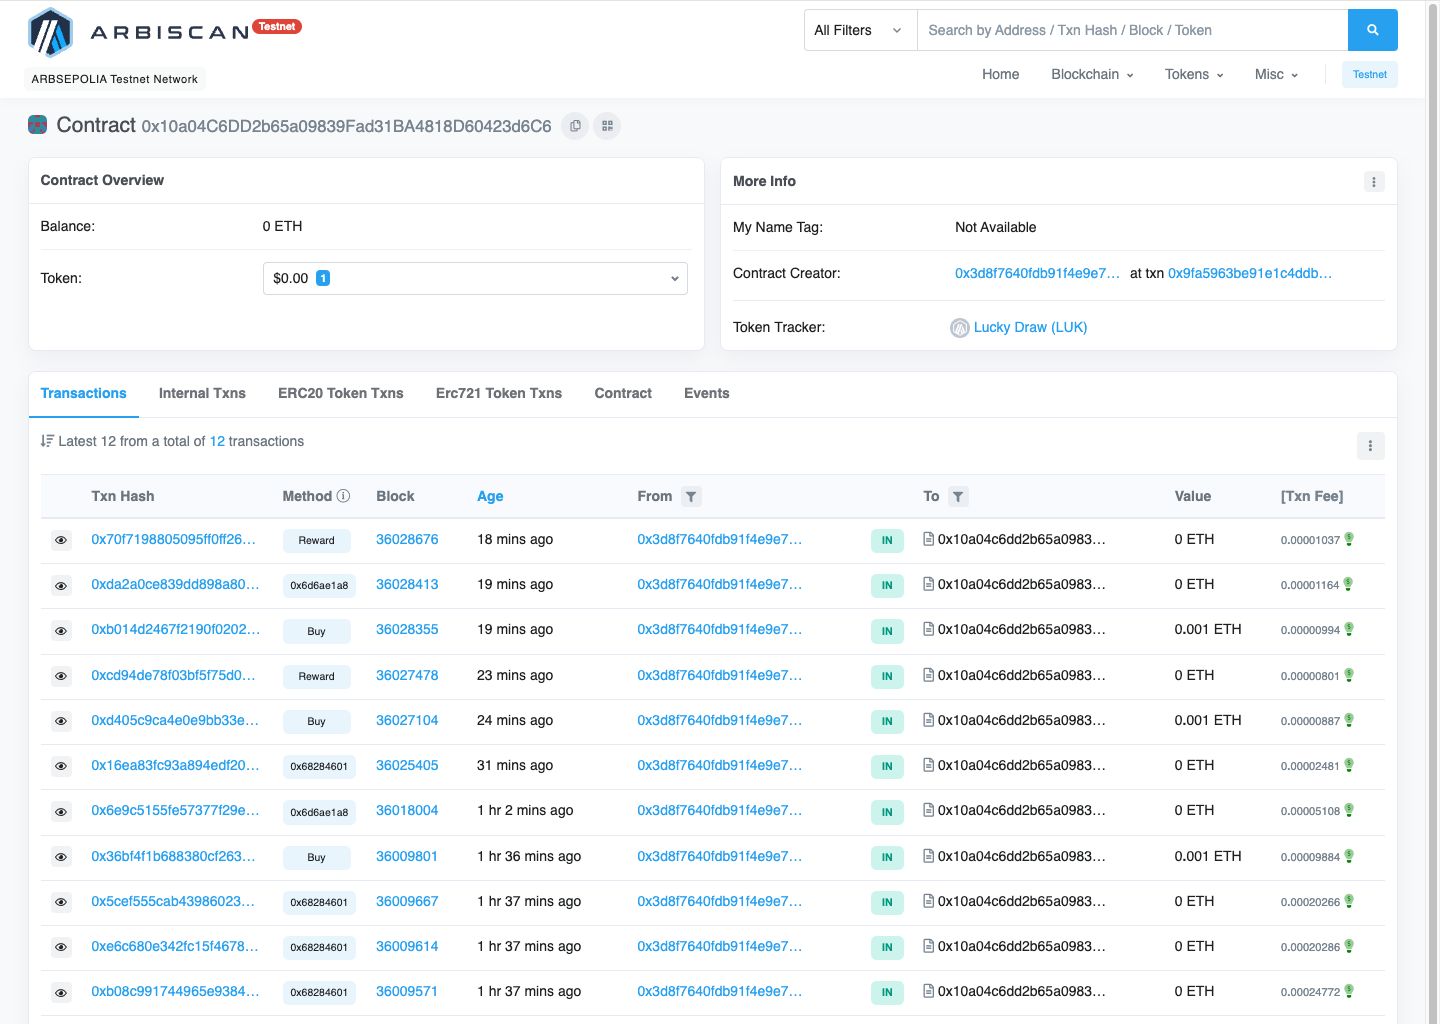Image resolution: width=1440 pixels, height=1024 pixels.
Task: Click contract file icon in block 36009801 row
Action: [x=928, y=856]
